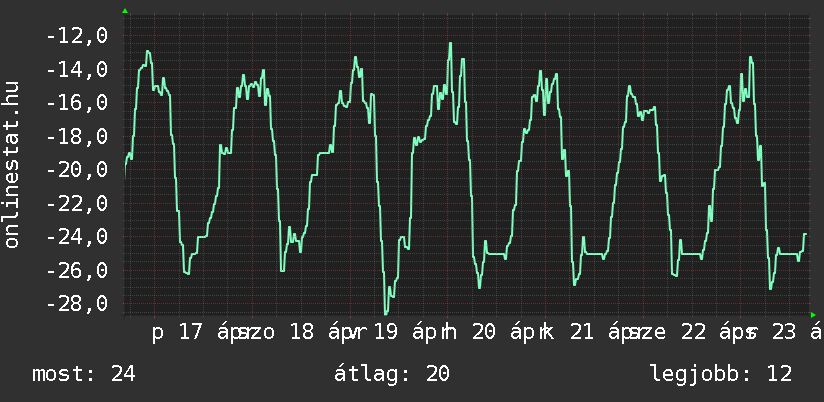The width and height of the screenshot is (824, 402).
Task: Click the 'most: 24' current value
Action: (84, 374)
